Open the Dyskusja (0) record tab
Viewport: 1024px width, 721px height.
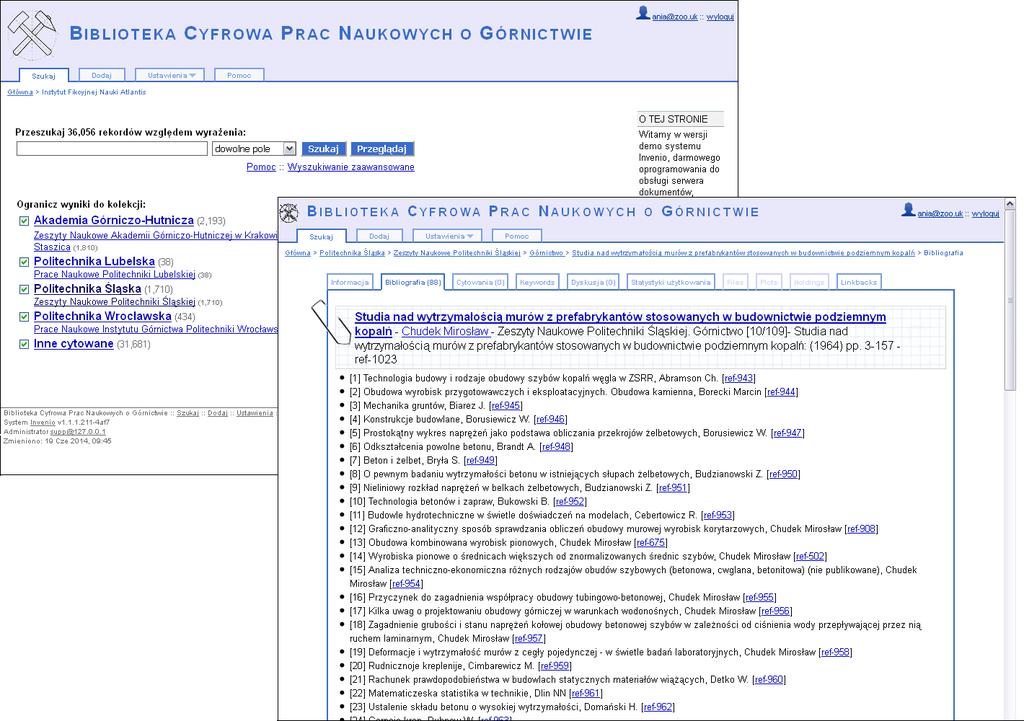tap(593, 282)
